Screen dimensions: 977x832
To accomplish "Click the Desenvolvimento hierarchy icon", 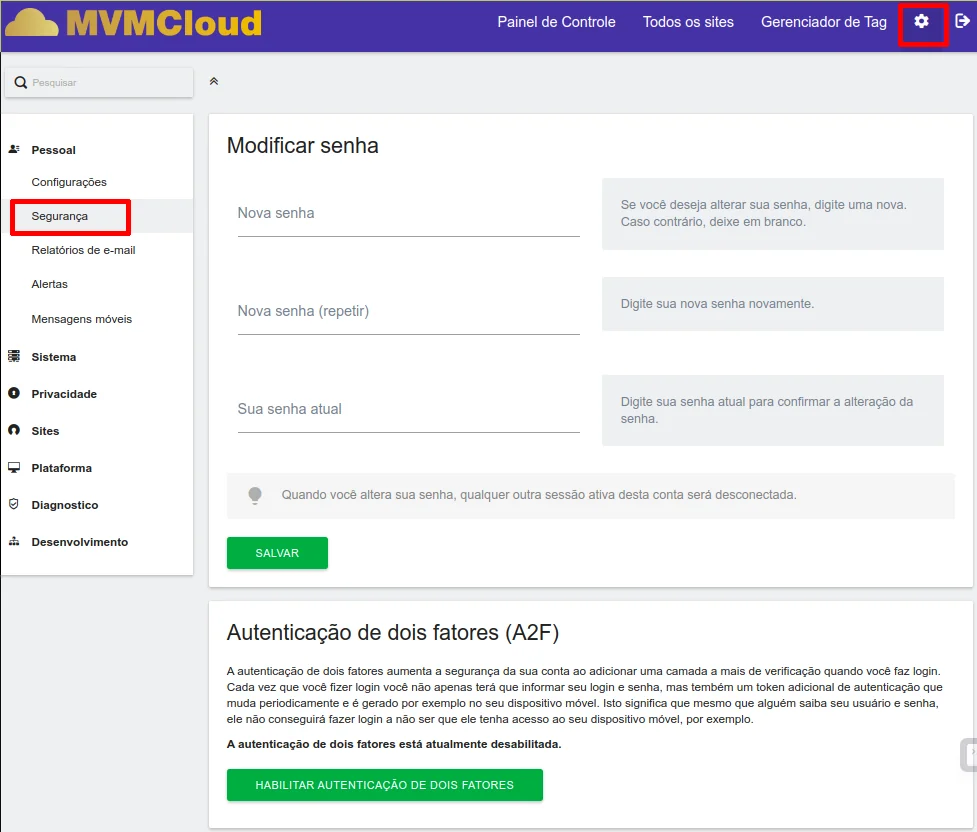I will 14,542.
